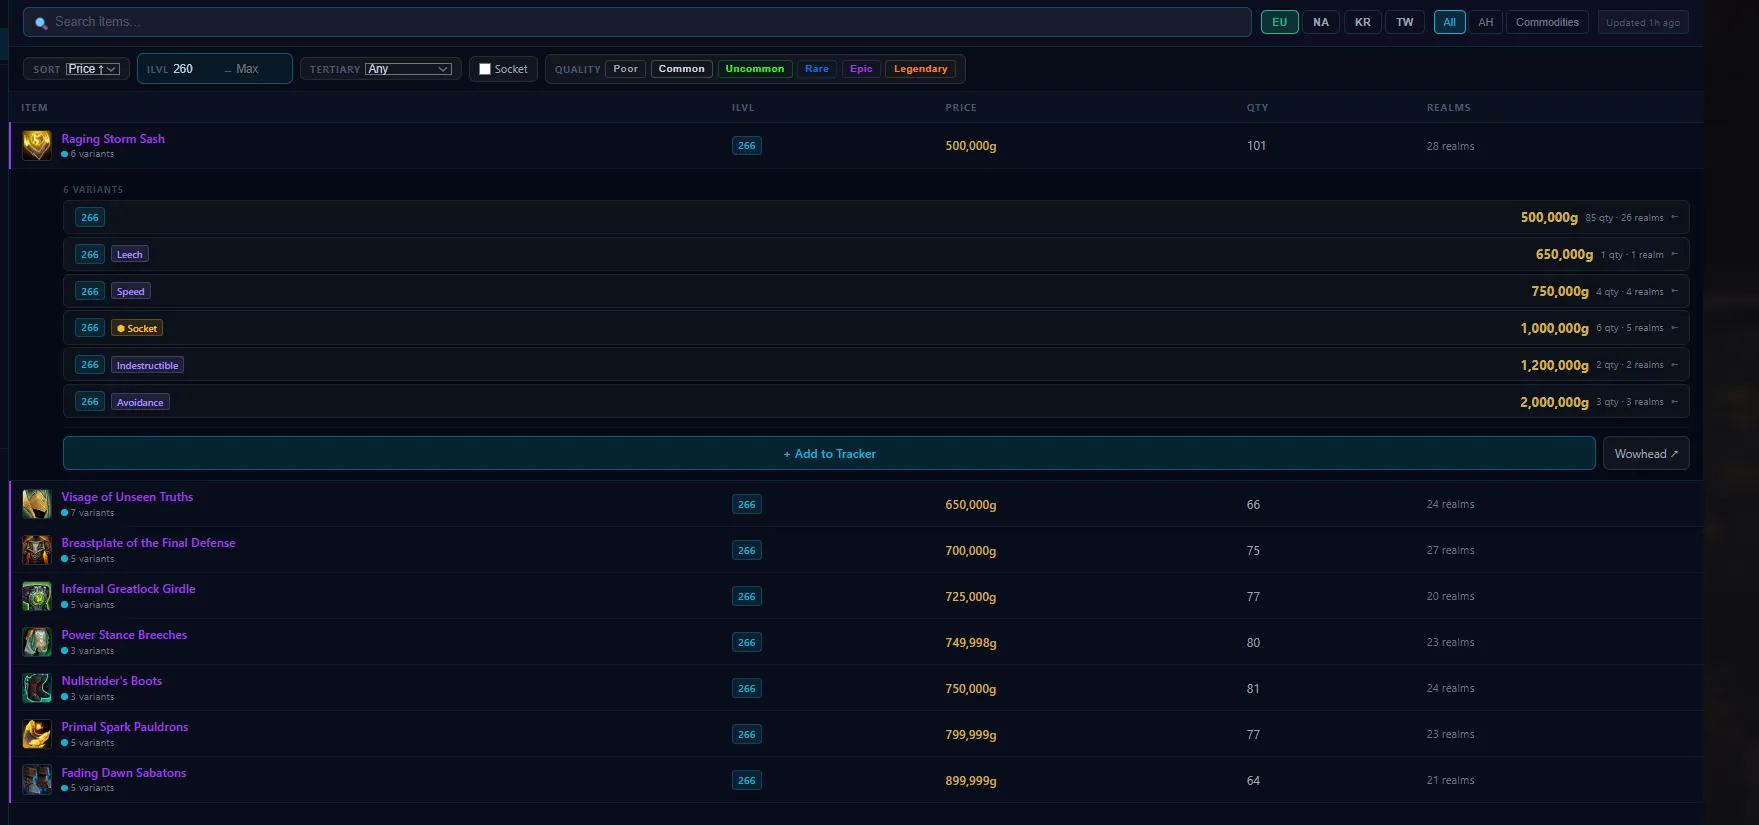Select the Leech variant row
1759x825 pixels.
[x=876, y=254]
